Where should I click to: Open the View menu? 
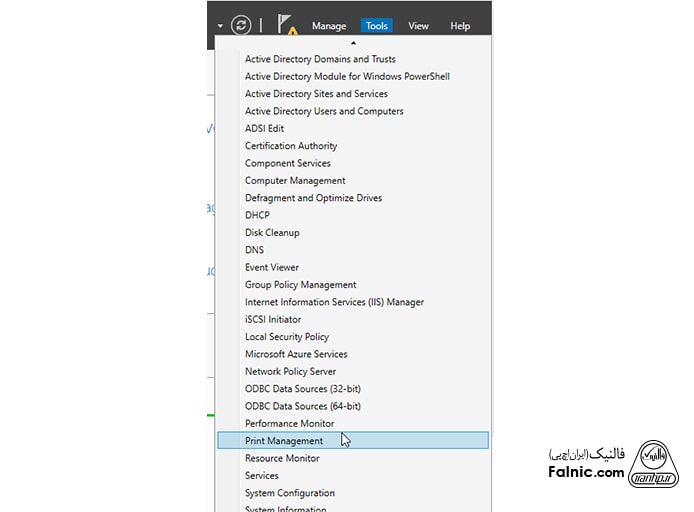pyautogui.click(x=418, y=26)
